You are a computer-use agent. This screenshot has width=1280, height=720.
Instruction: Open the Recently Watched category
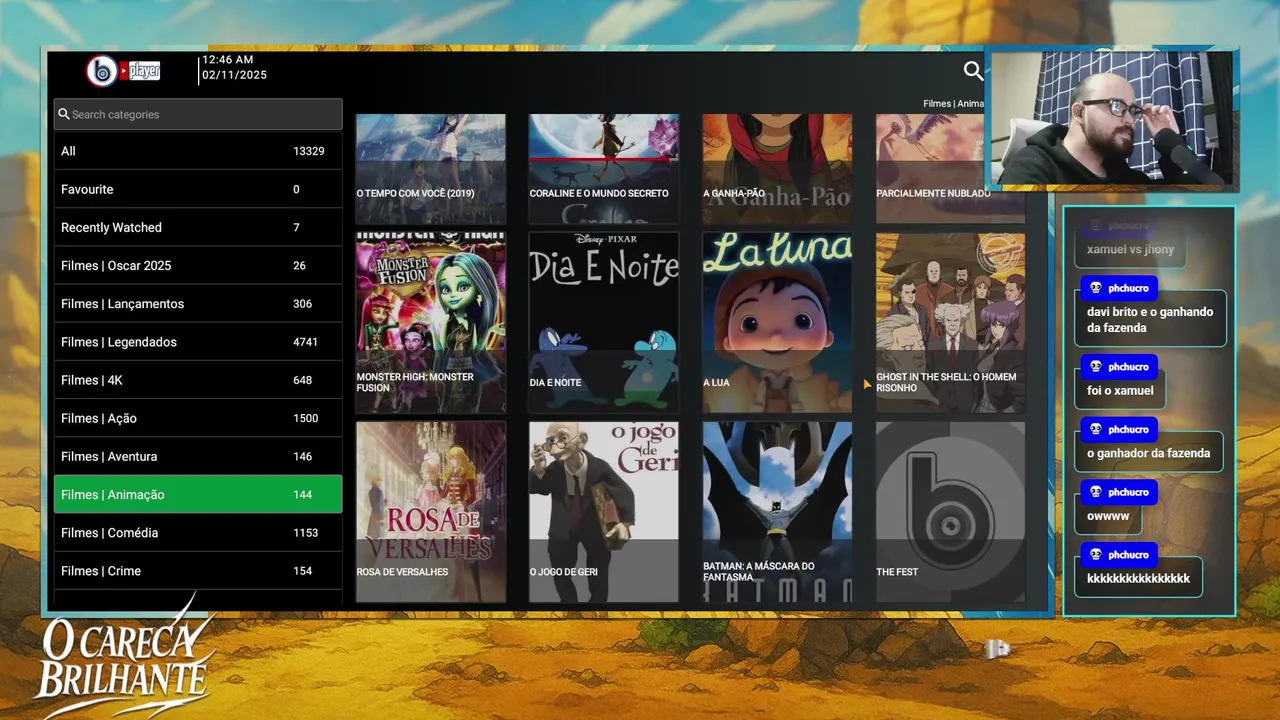[x=198, y=227]
